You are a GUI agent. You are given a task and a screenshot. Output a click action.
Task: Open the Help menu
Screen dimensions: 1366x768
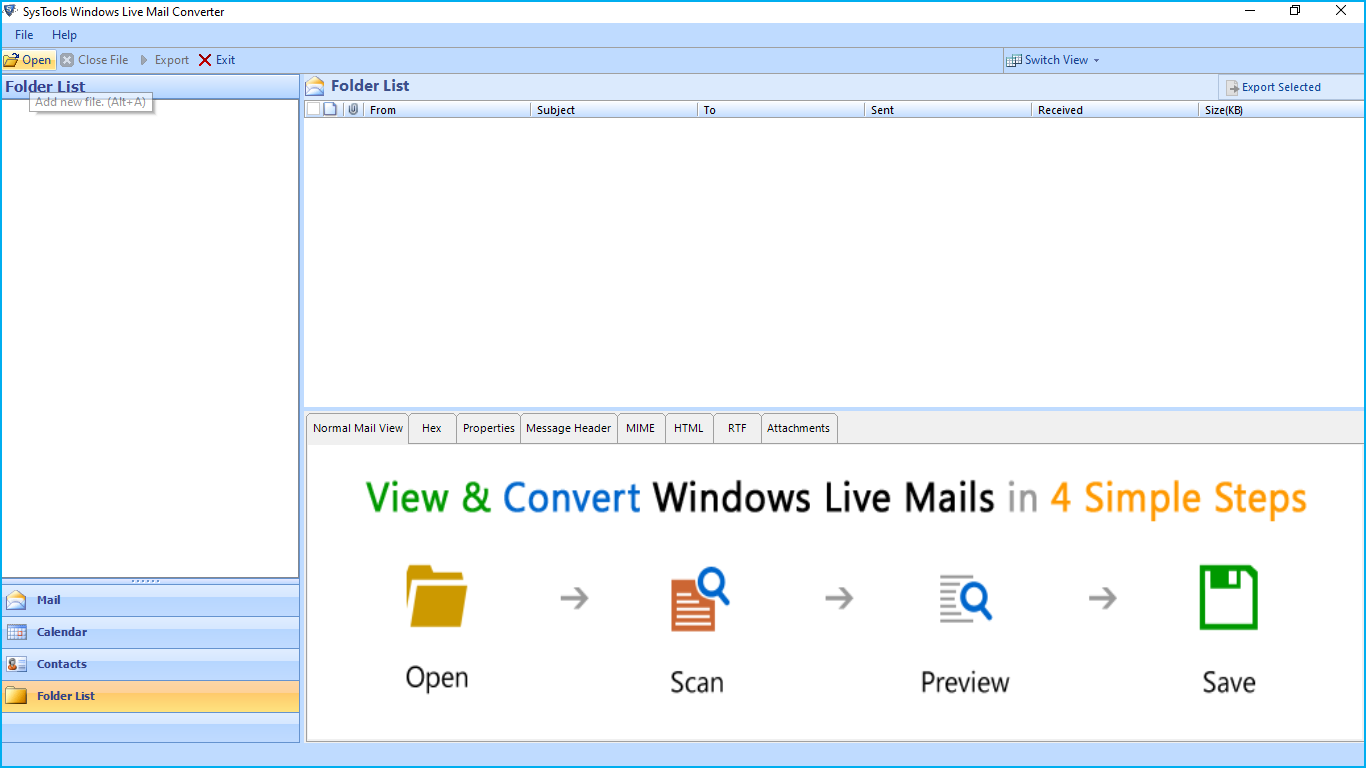(x=64, y=35)
